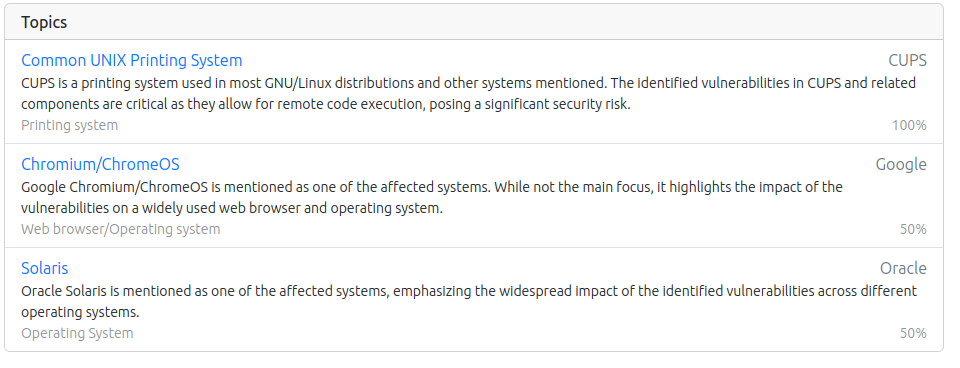Viewport: 960px width, 368px height.
Task: Click the phrase 'posing a significant security risk'
Action: click(x=530, y=105)
